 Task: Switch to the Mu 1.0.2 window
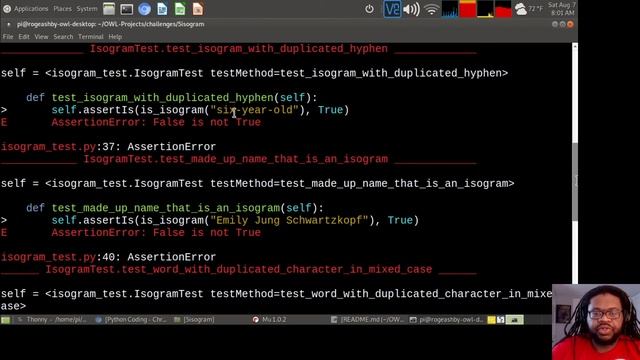click(x=269, y=320)
